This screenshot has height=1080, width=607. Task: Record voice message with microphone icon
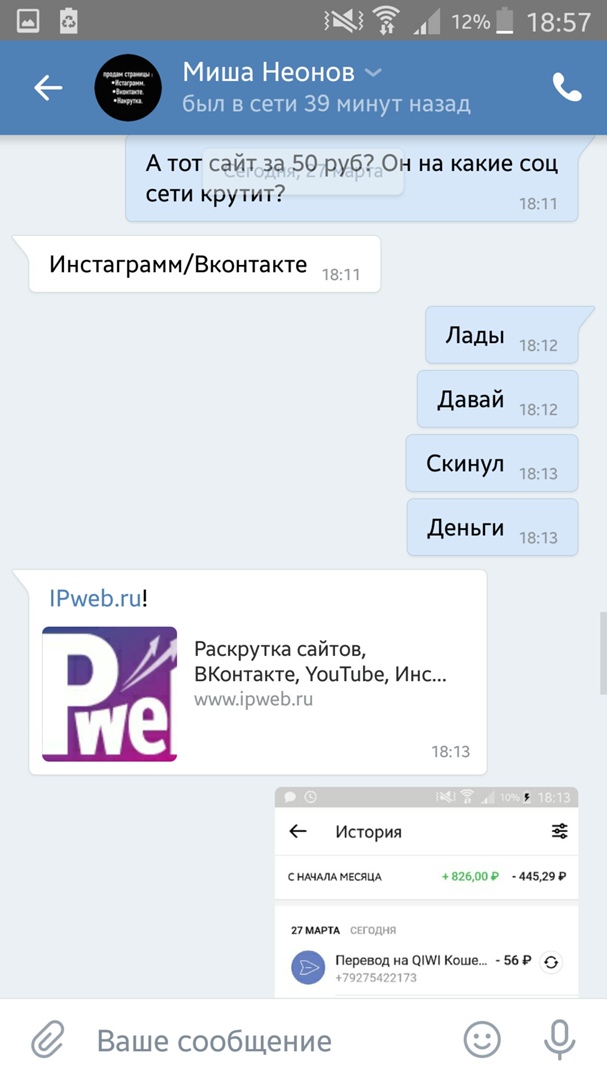559,1039
